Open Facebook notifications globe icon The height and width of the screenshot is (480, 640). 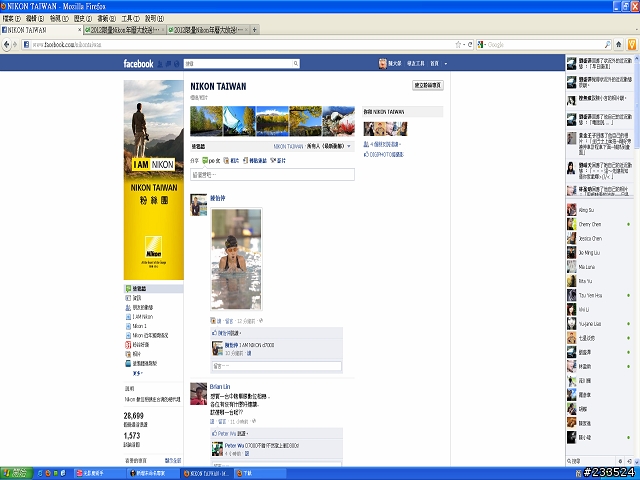coord(177,64)
